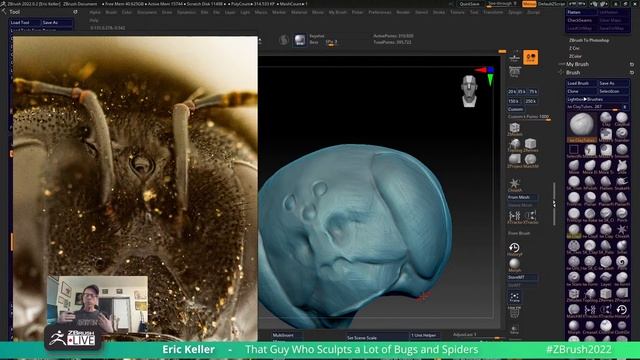Click the ZRemesher cube icon beside canvas
The image size is (640, 360).
click(x=530, y=144)
